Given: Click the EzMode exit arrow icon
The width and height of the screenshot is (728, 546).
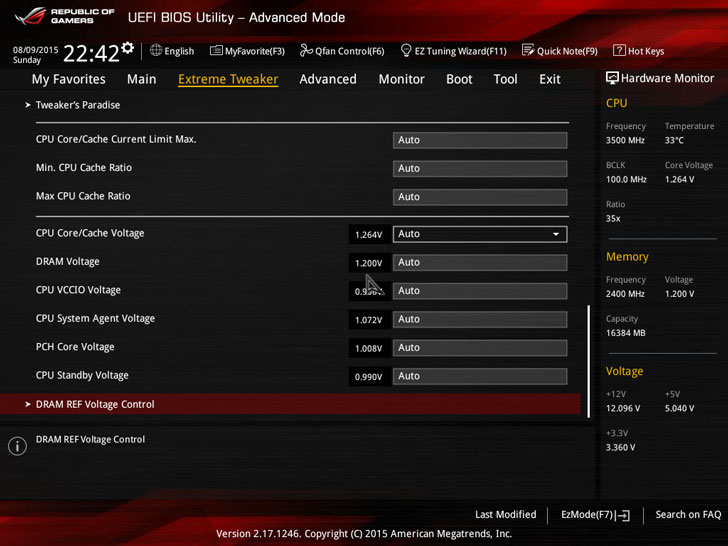Looking at the screenshot, I should 624,515.
